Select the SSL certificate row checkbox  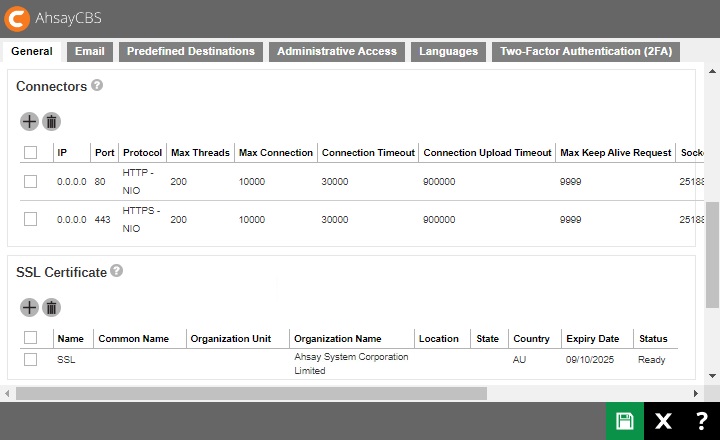30,360
